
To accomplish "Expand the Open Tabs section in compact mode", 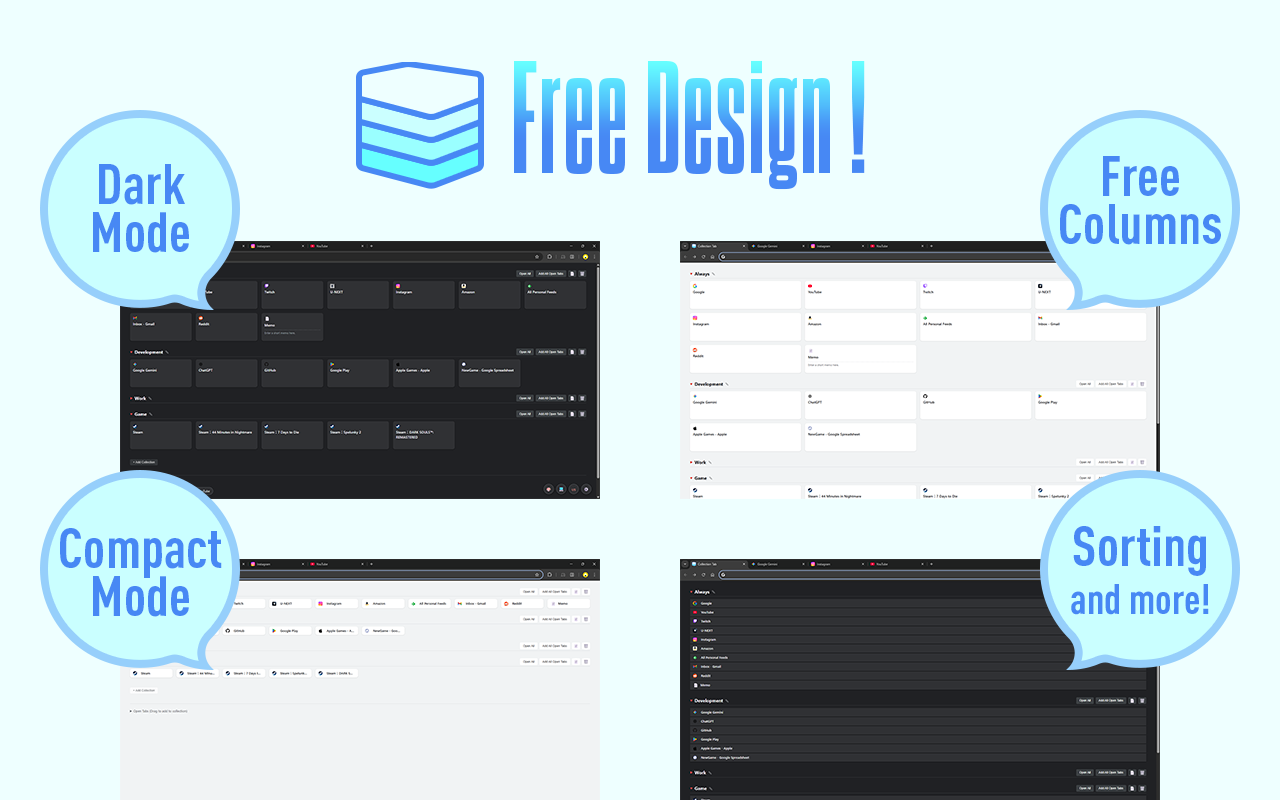I will pos(132,711).
